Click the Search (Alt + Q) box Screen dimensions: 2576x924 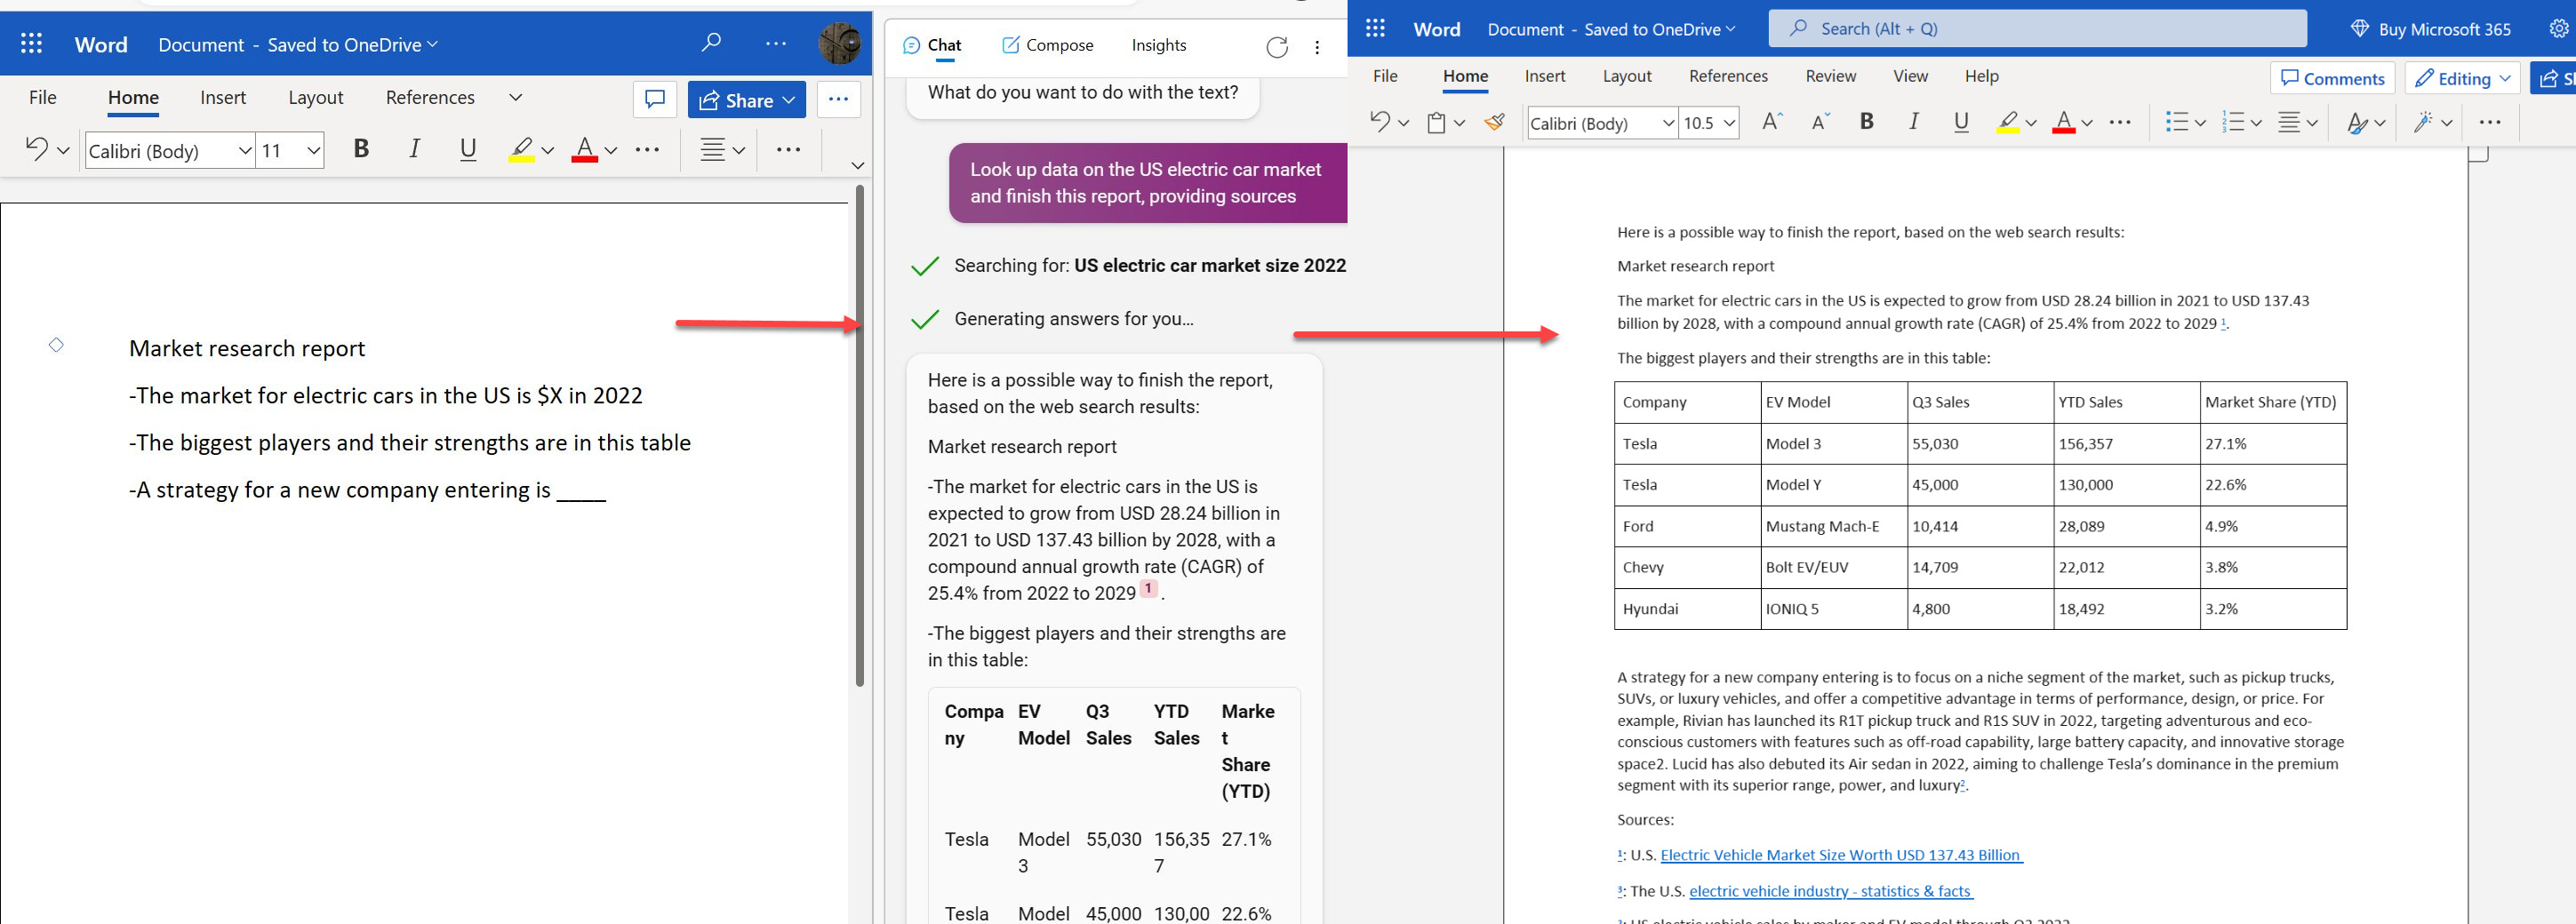click(x=2037, y=29)
